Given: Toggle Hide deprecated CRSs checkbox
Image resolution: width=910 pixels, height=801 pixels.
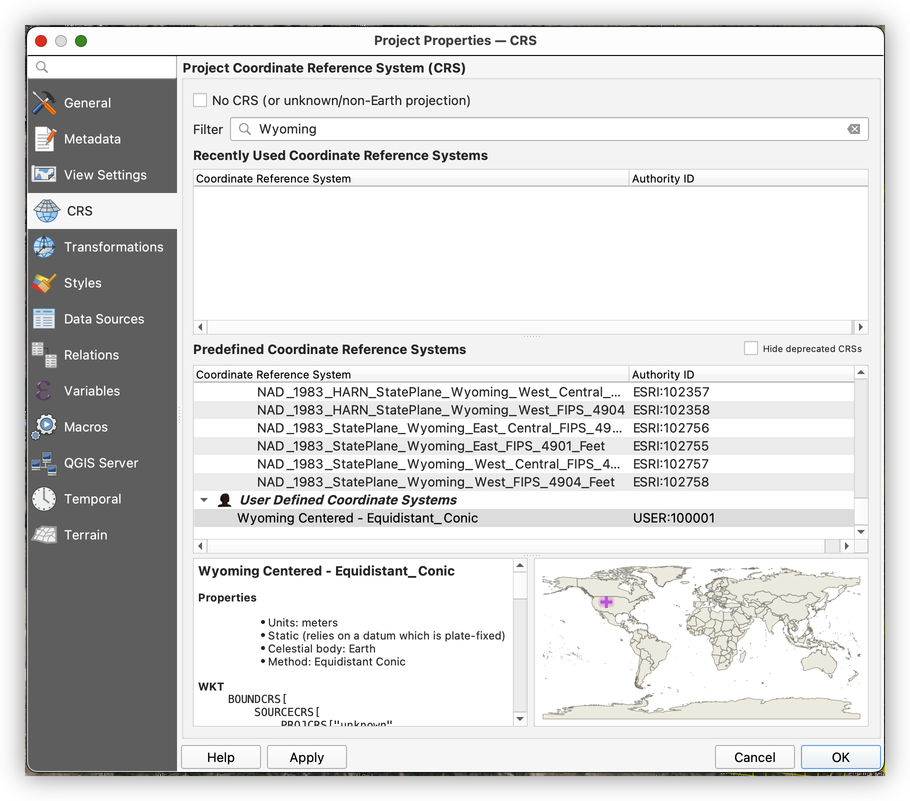Looking at the screenshot, I should (751, 348).
